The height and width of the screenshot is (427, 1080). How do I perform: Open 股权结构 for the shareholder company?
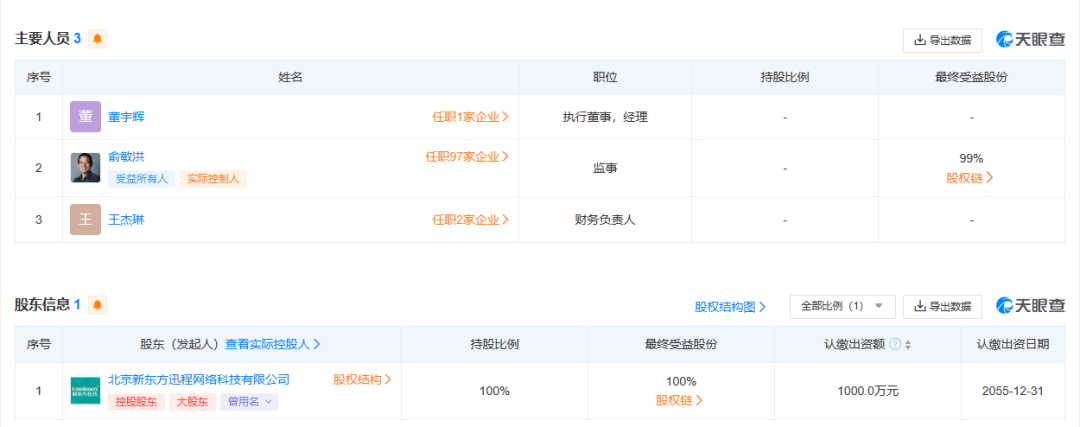(362, 379)
